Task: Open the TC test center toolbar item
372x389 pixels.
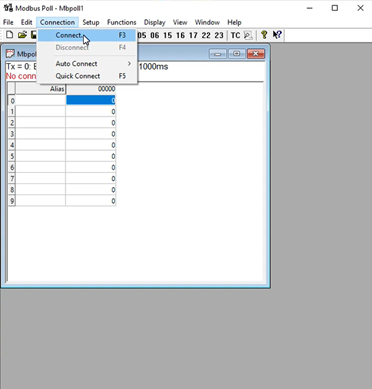Action: click(235, 35)
